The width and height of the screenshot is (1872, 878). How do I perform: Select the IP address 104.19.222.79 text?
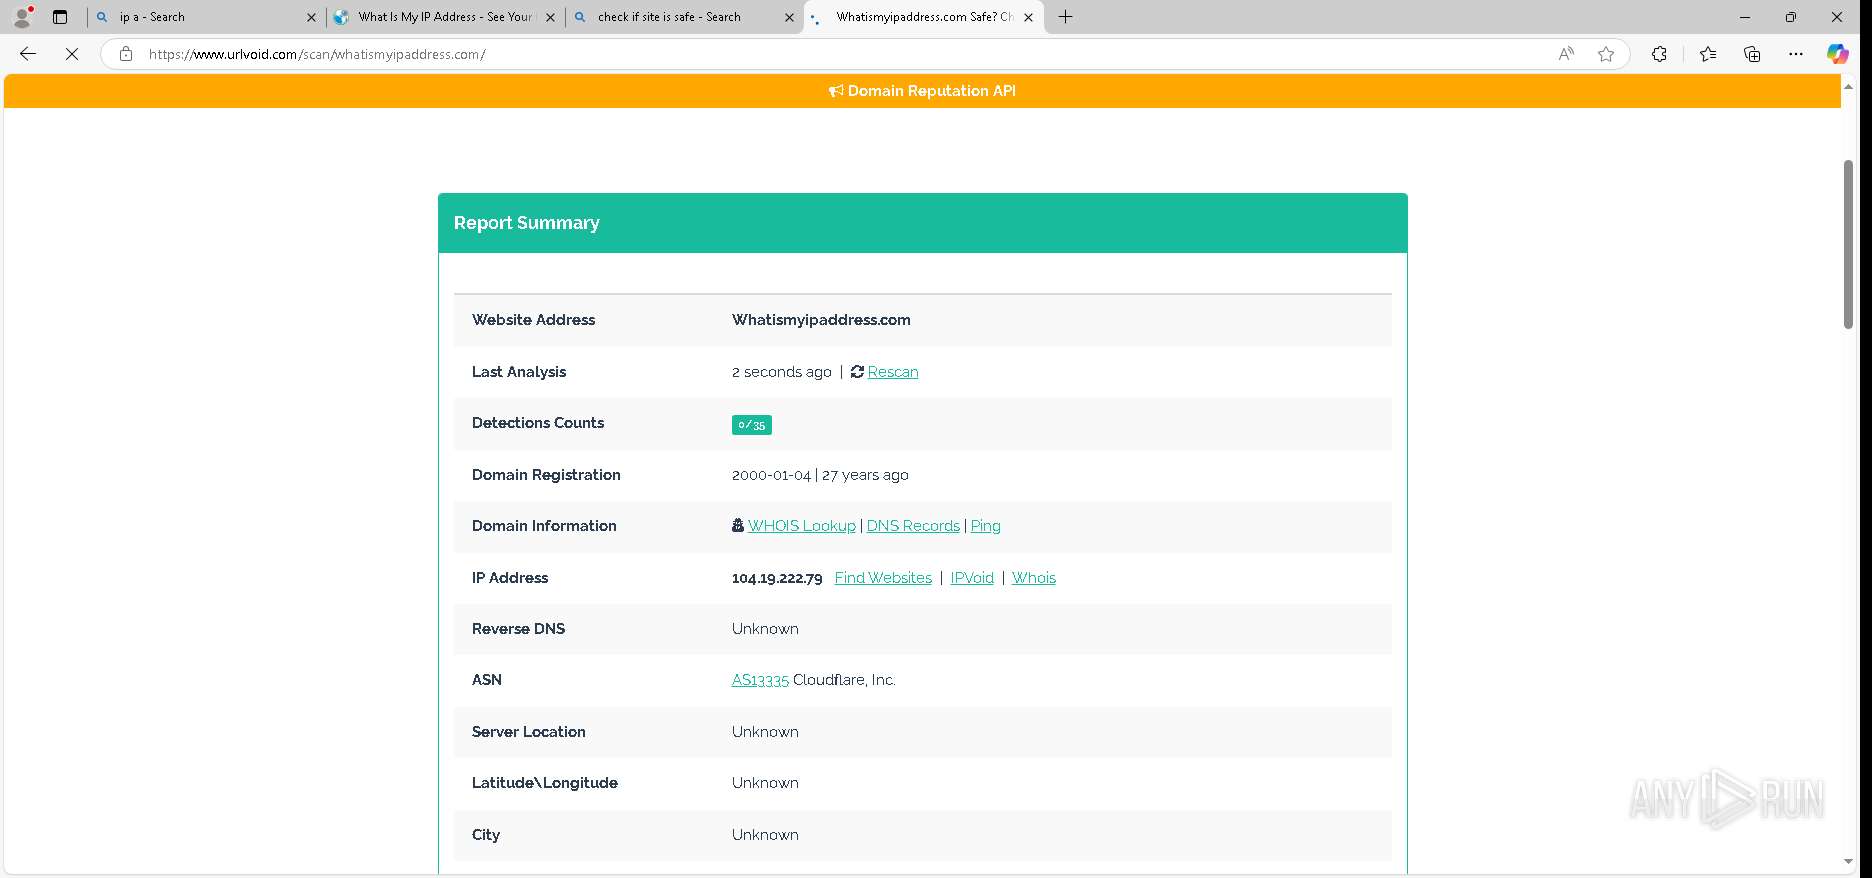coord(777,578)
